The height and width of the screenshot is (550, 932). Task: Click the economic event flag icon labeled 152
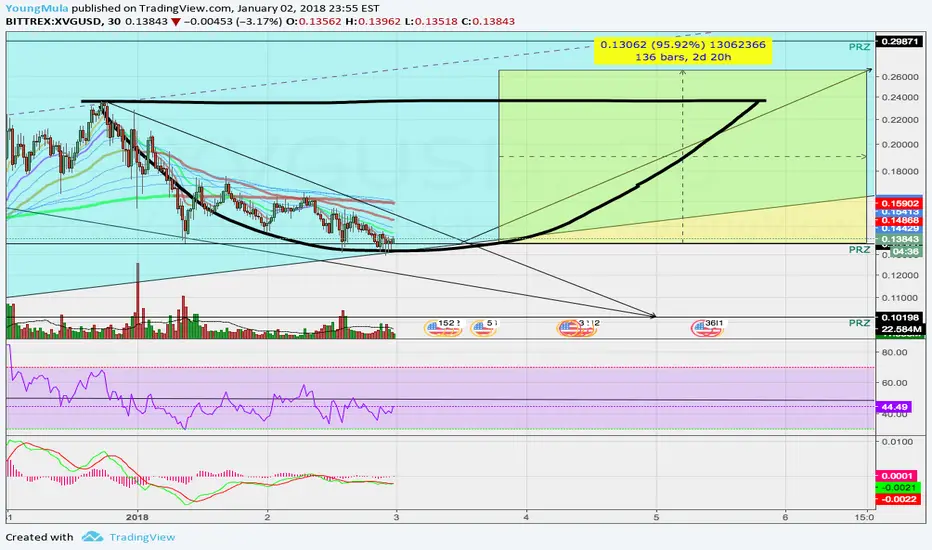click(x=443, y=327)
